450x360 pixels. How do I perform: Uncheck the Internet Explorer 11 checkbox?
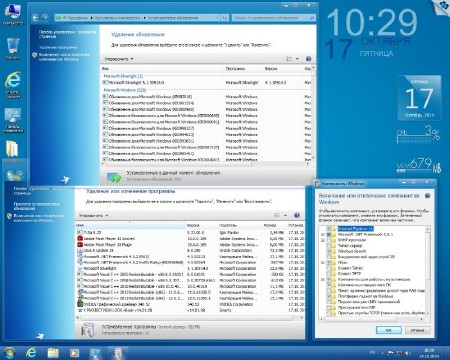click(329, 229)
